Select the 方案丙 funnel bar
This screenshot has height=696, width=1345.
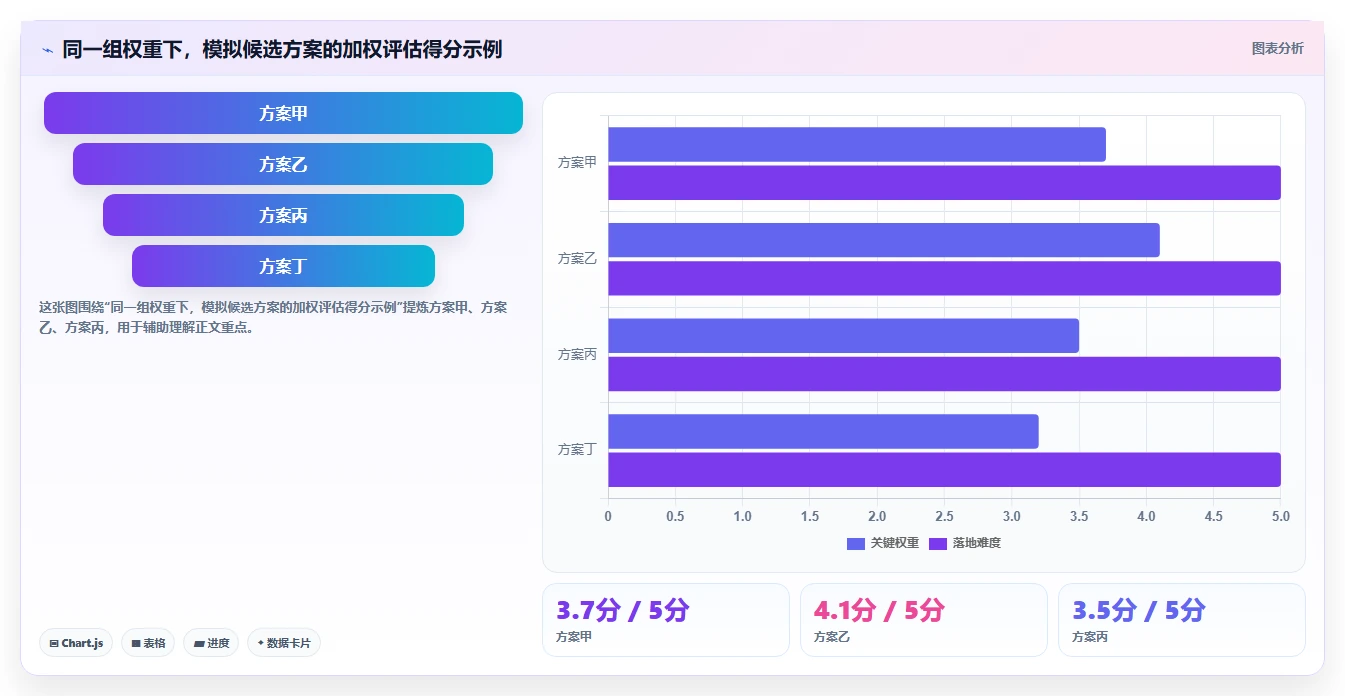pos(283,215)
